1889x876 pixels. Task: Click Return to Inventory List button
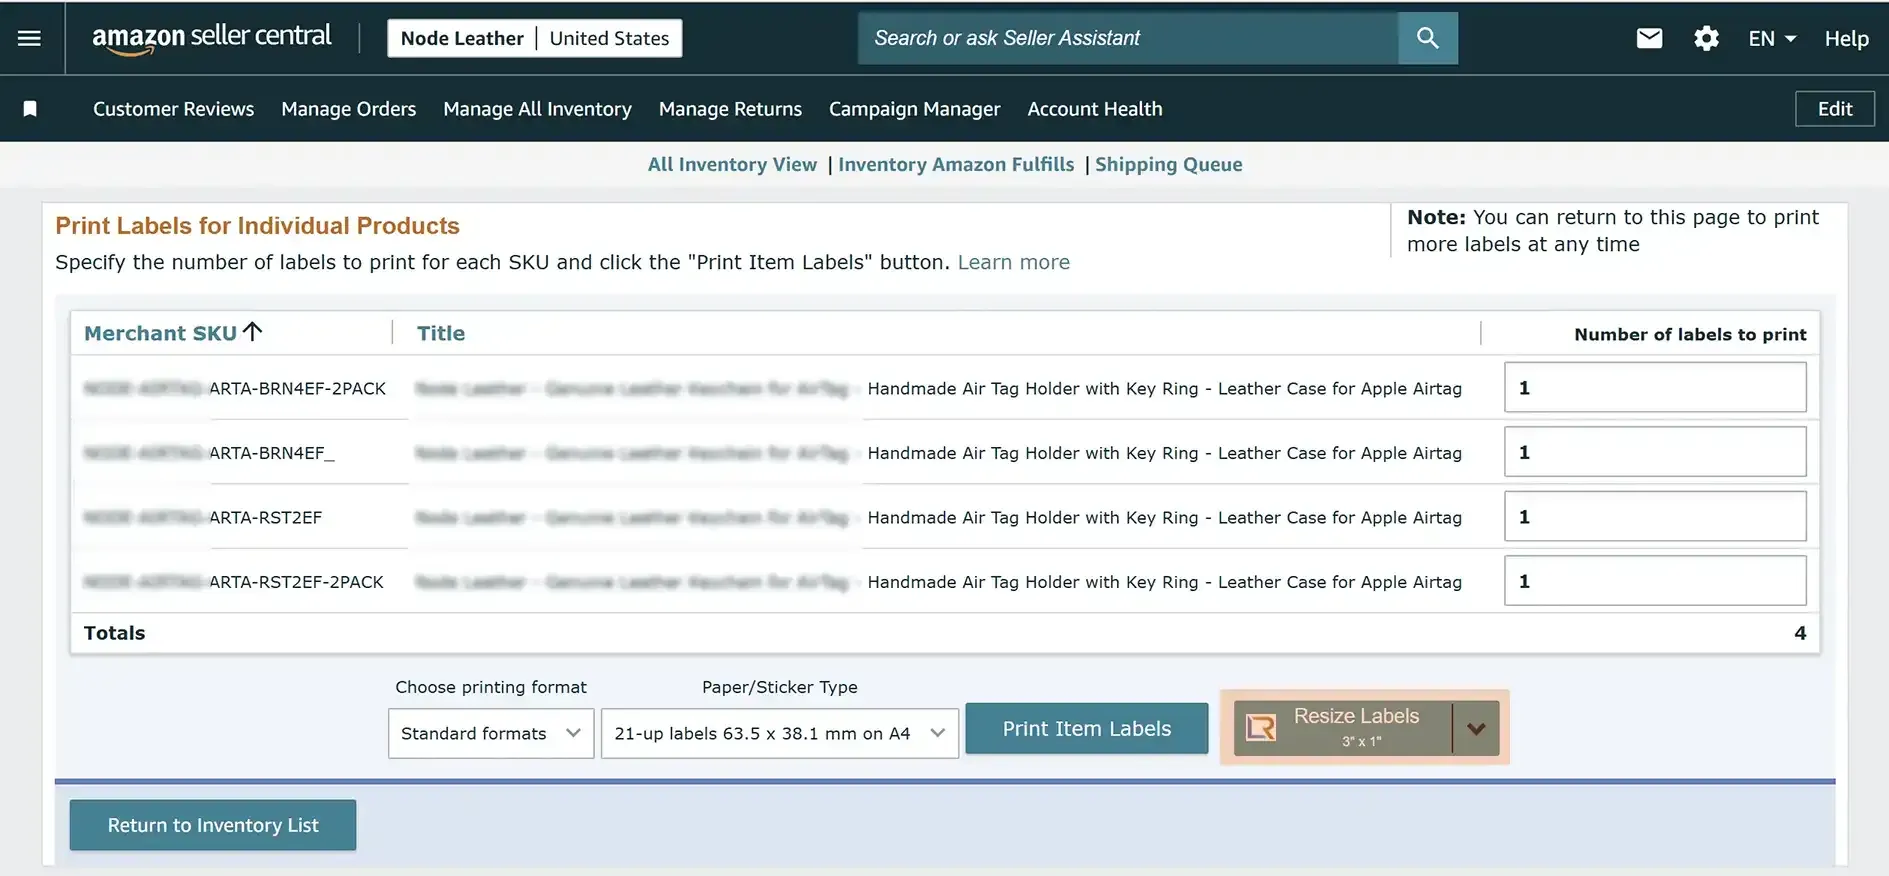click(x=213, y=825)
